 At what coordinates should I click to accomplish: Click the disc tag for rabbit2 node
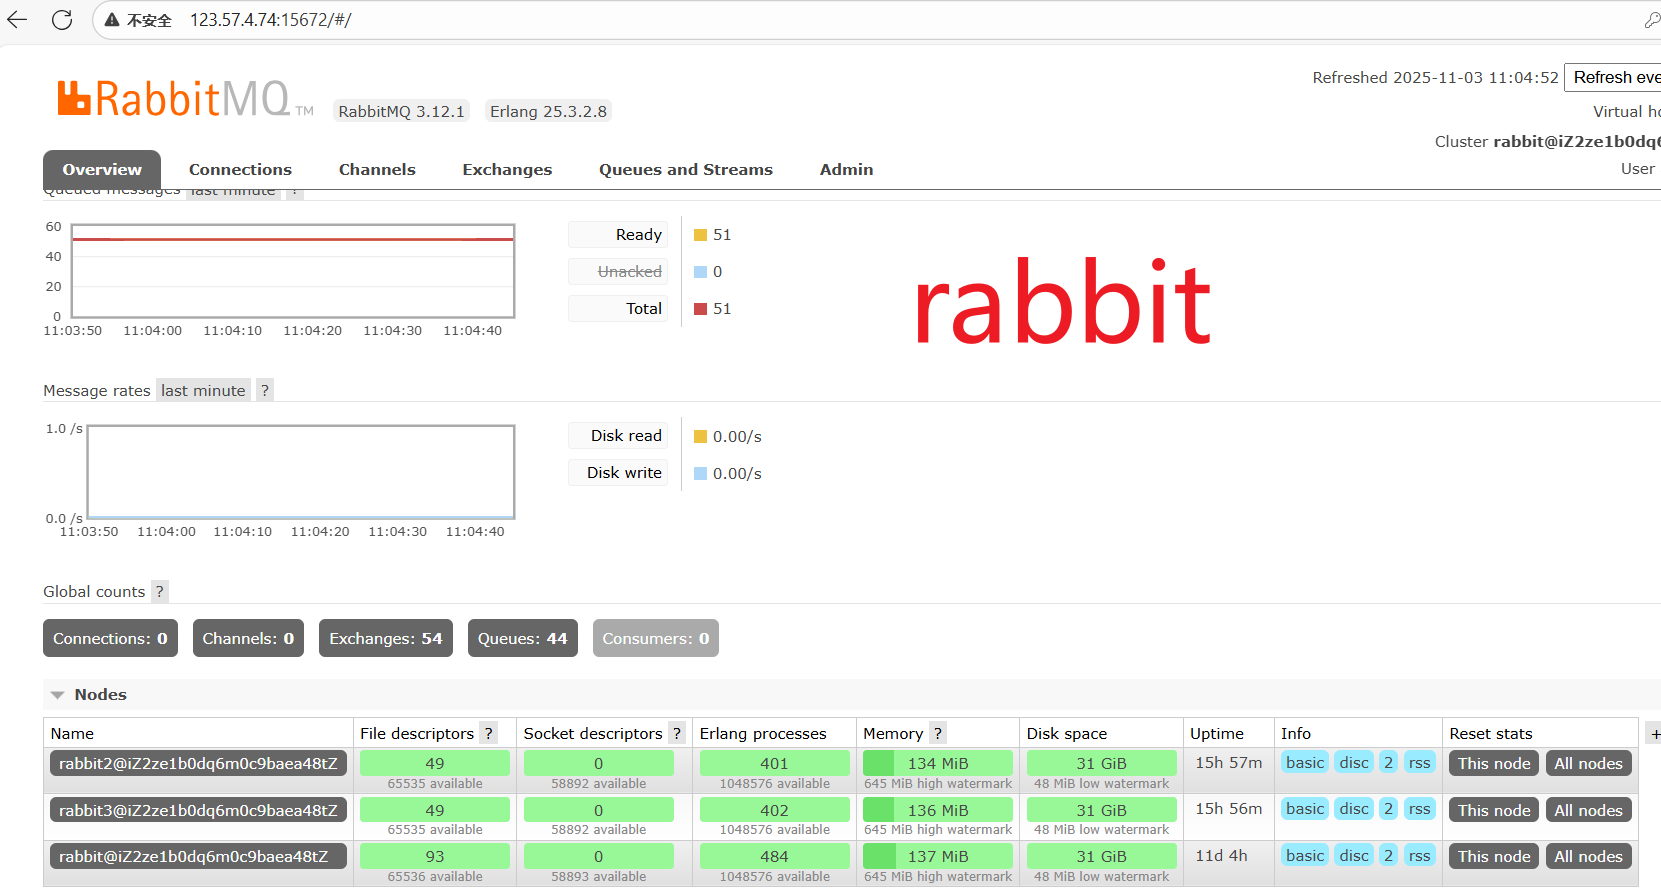pyautogui.click(x=1354, y=762)
